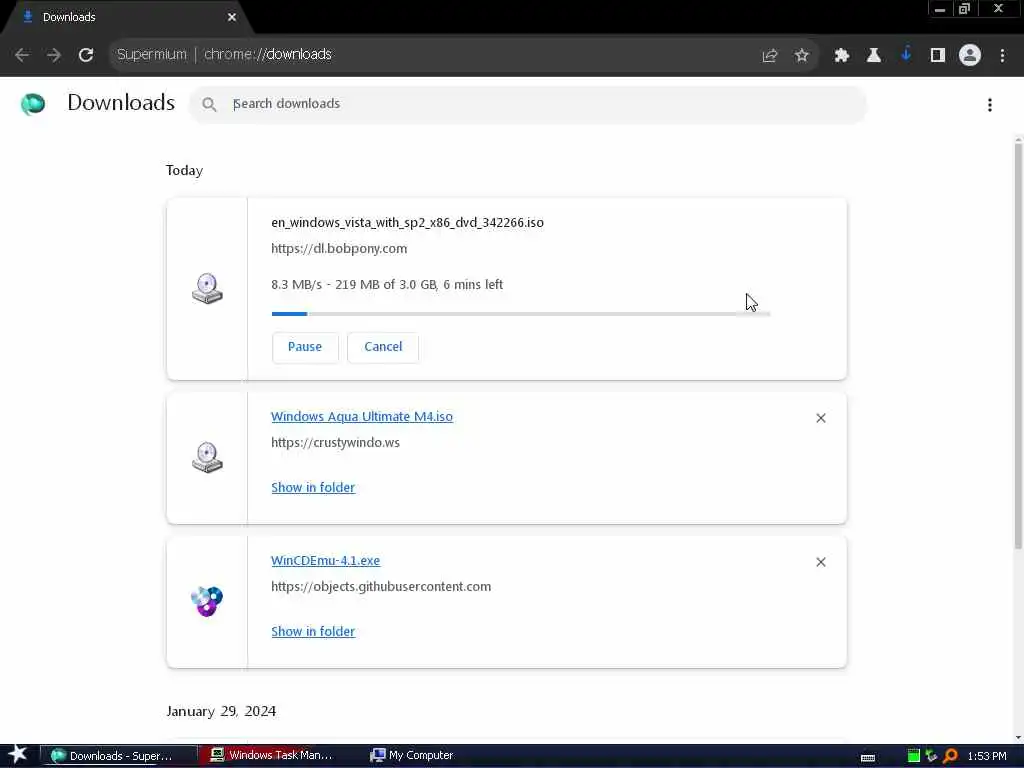Image resolution: width=1024 pixels, height=768 pixels.
Task: Switch to My Computer taskbar item
Action: pyautogui.click(x=413, y=756)
